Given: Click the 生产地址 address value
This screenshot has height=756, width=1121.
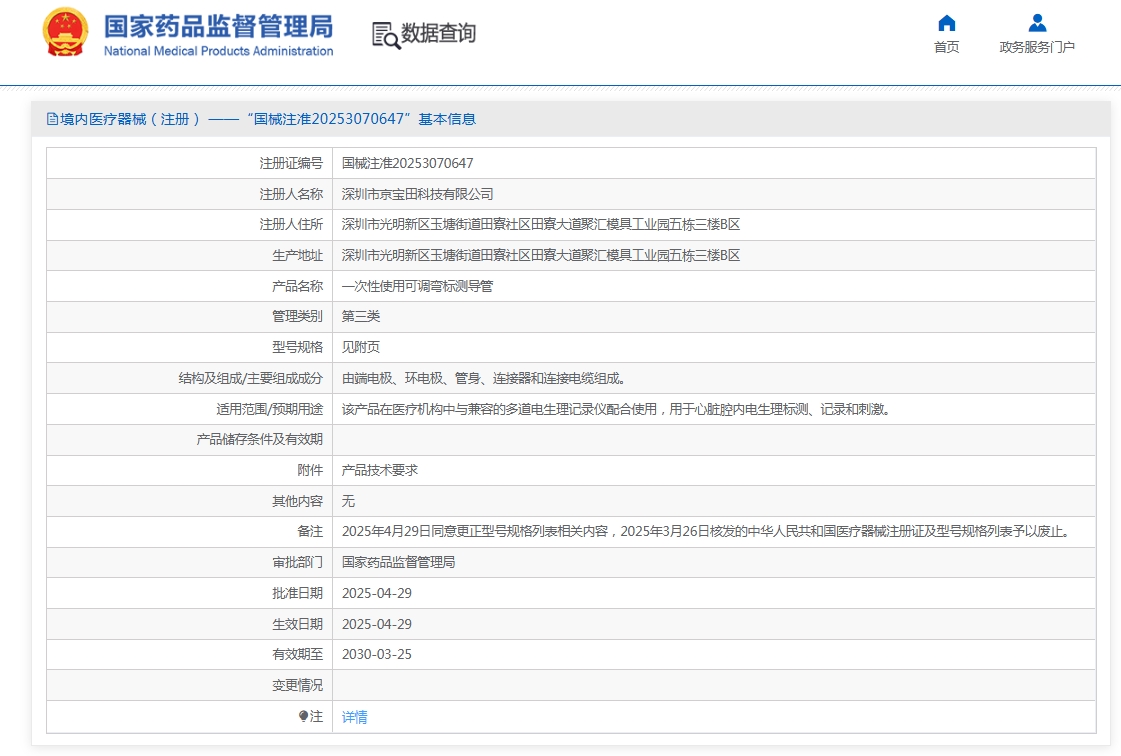Looking at the screenshot, I should (x=540, y=255).
